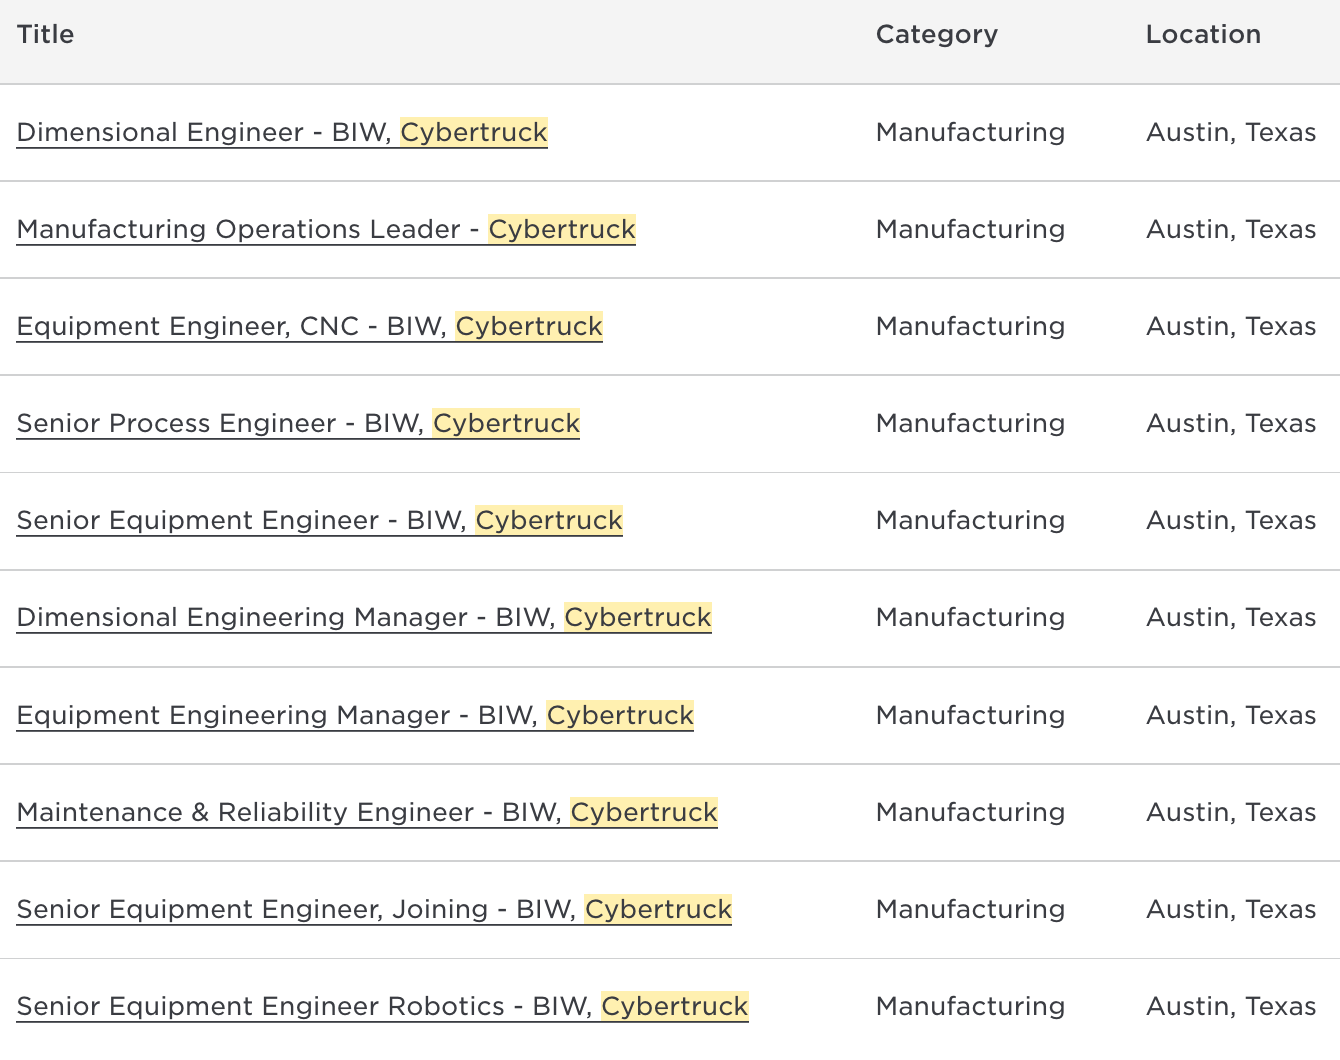The image size is (1340, 1060).
Task: Click the Title column header
Action: (x=46, y=35)
